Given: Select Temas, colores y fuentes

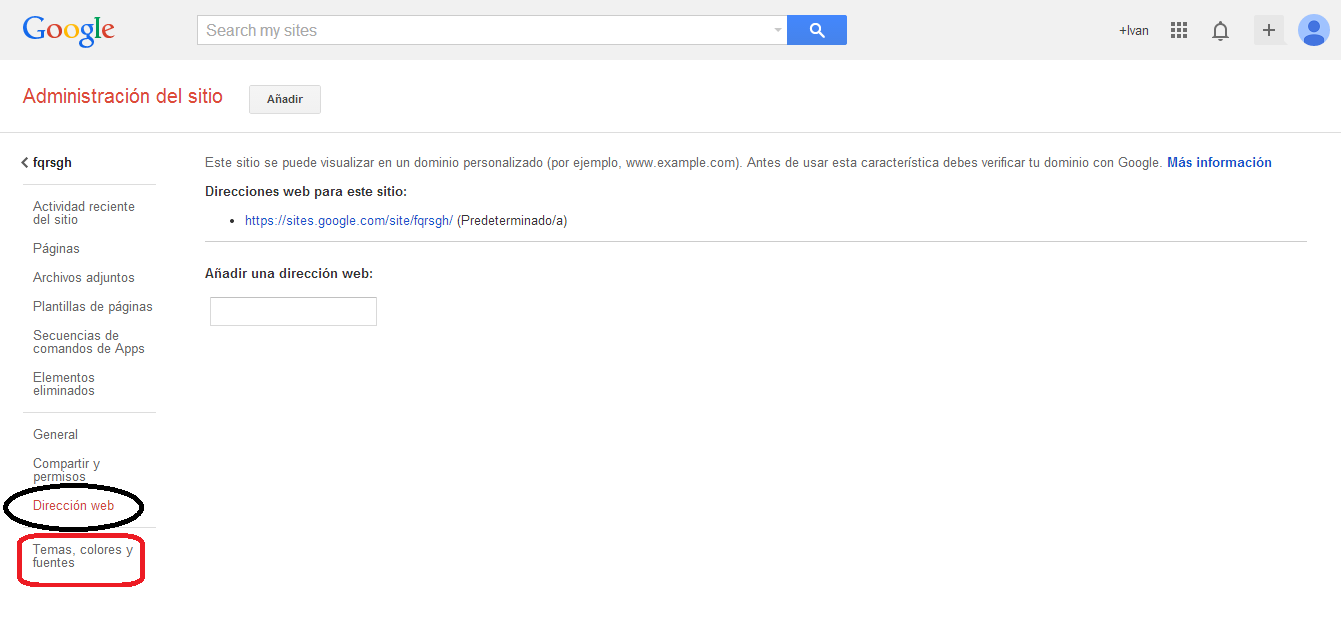Looking at the screenshot, I should coord(82,556).
